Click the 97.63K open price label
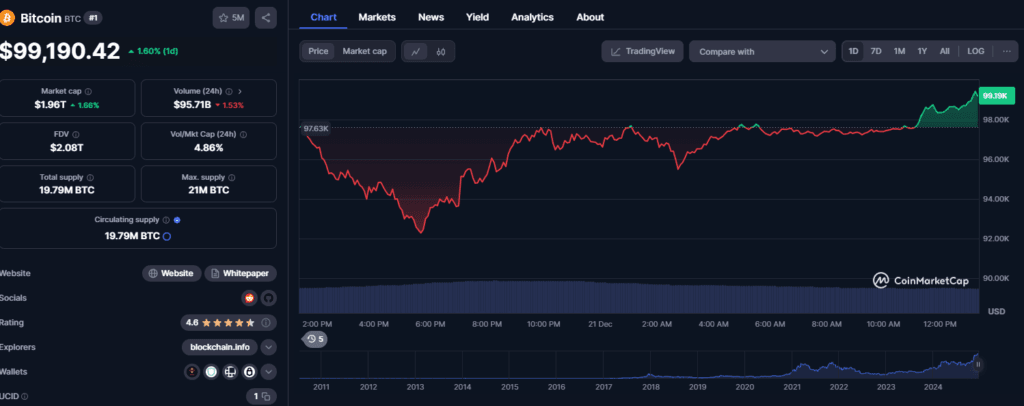Screen dimensions: 1024x406 [315, 129]
